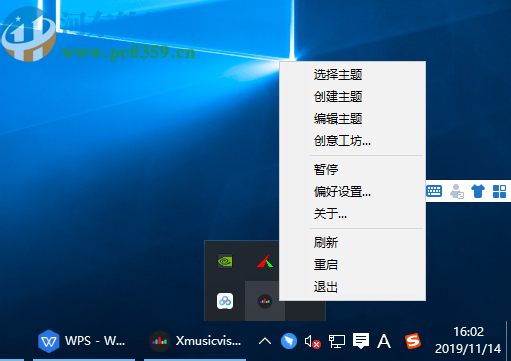Select 暂停 to pause visualizer
511x361 pixels.
tap(352, 170)
